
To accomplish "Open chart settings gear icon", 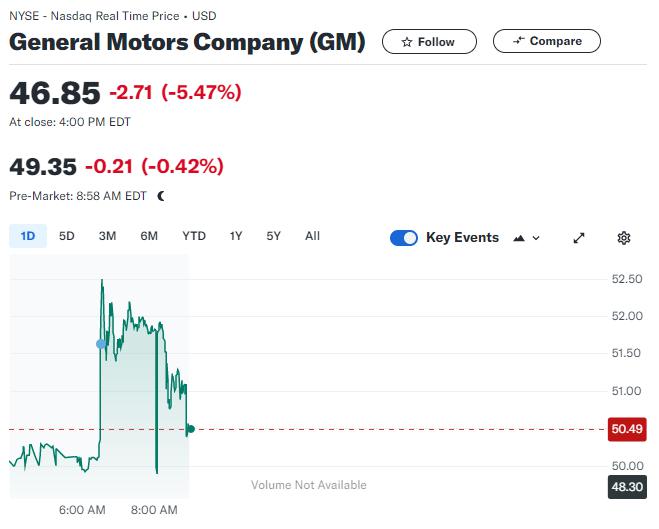I will [x=624, y=238].
